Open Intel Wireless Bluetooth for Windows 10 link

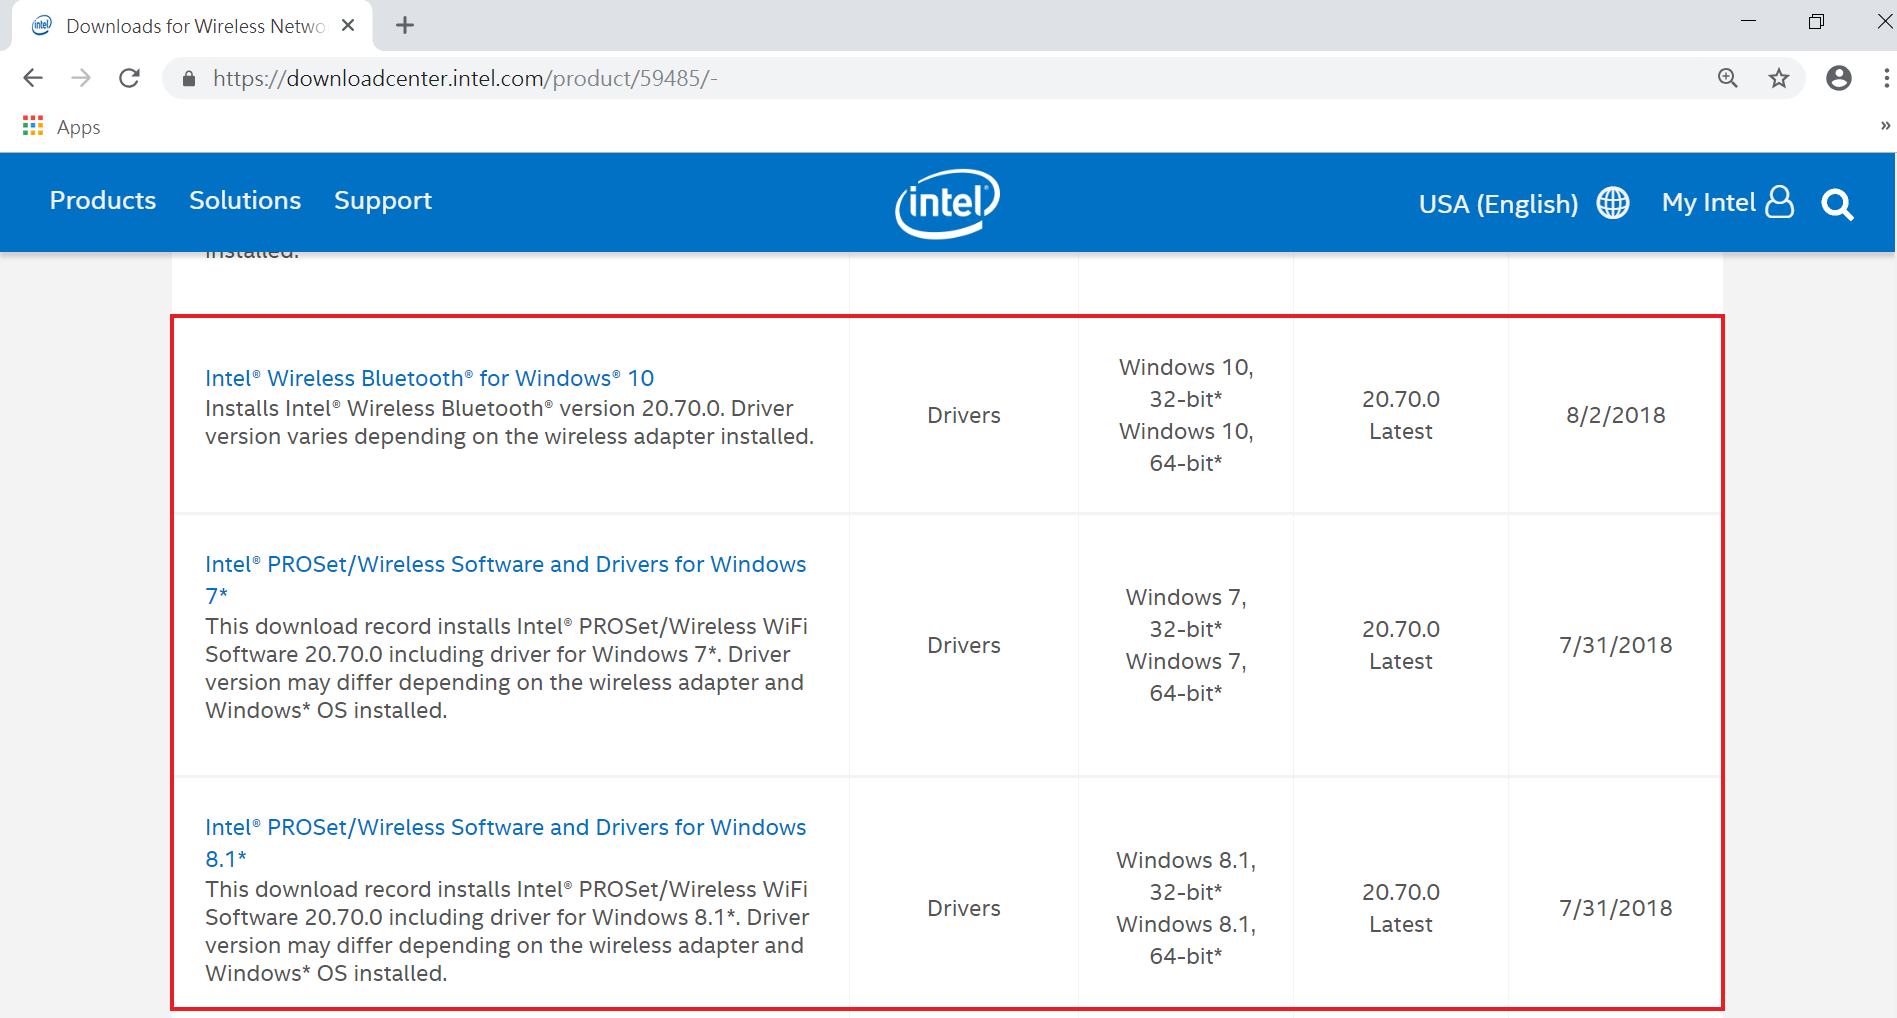click(x=429, y=379)
